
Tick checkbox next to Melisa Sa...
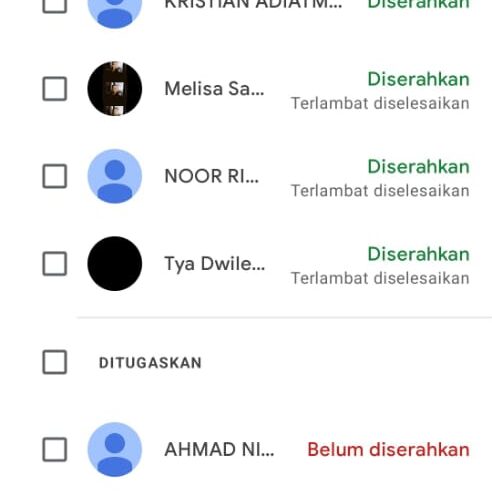55,89
